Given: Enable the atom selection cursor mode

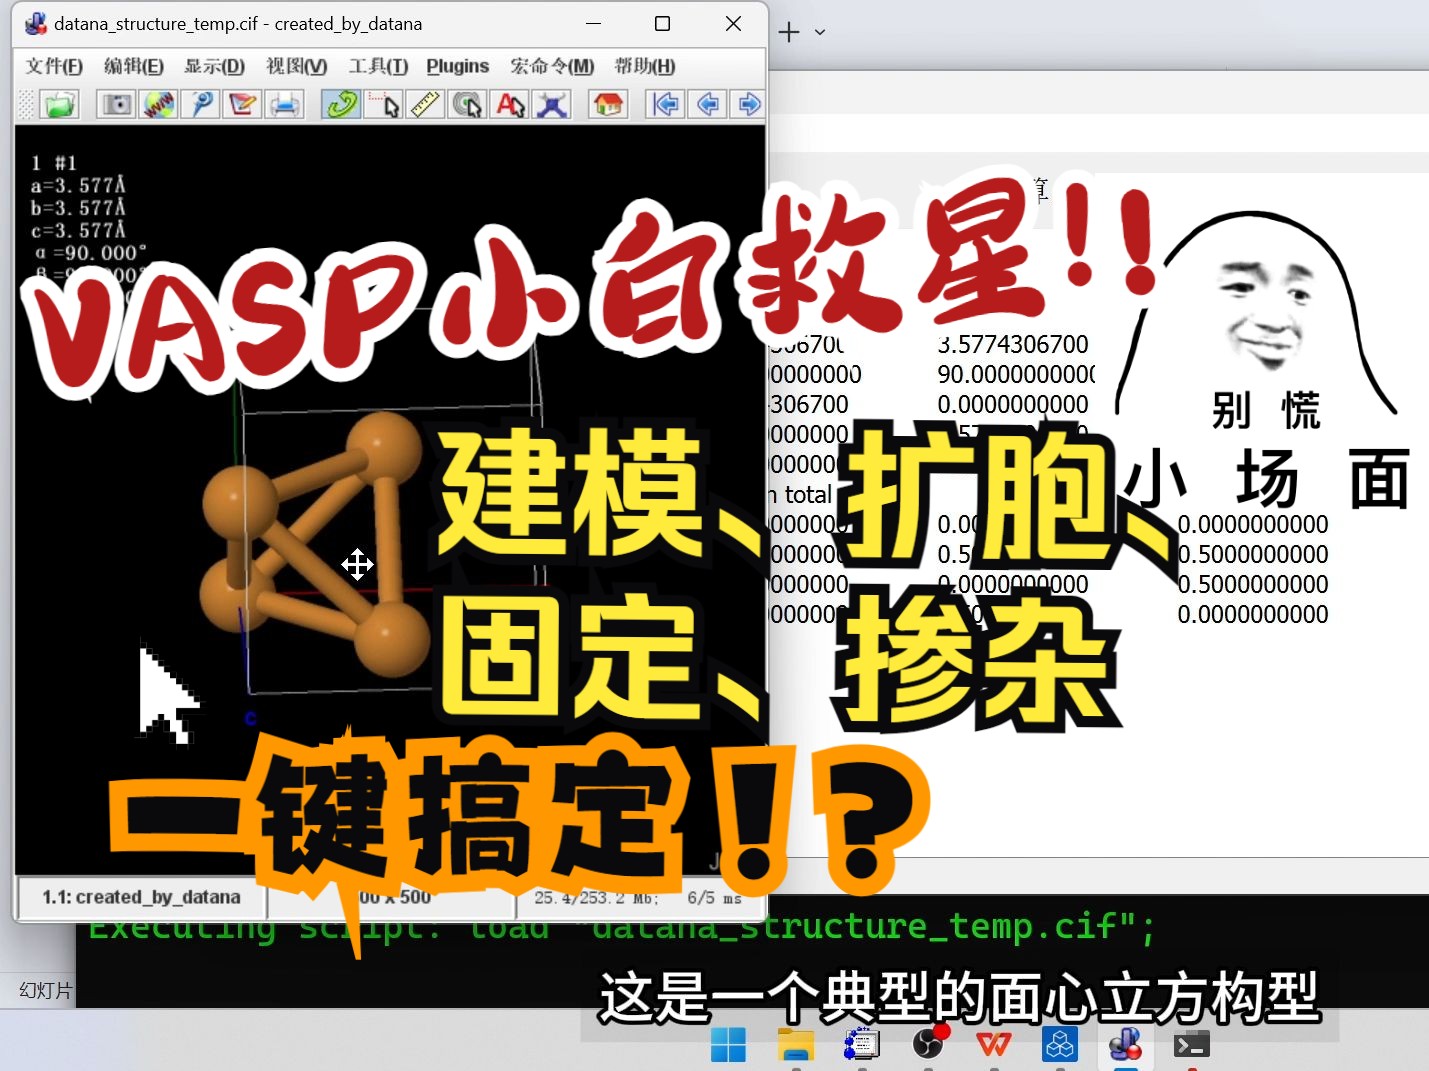Looking at the screenshot, I should 382,104.
